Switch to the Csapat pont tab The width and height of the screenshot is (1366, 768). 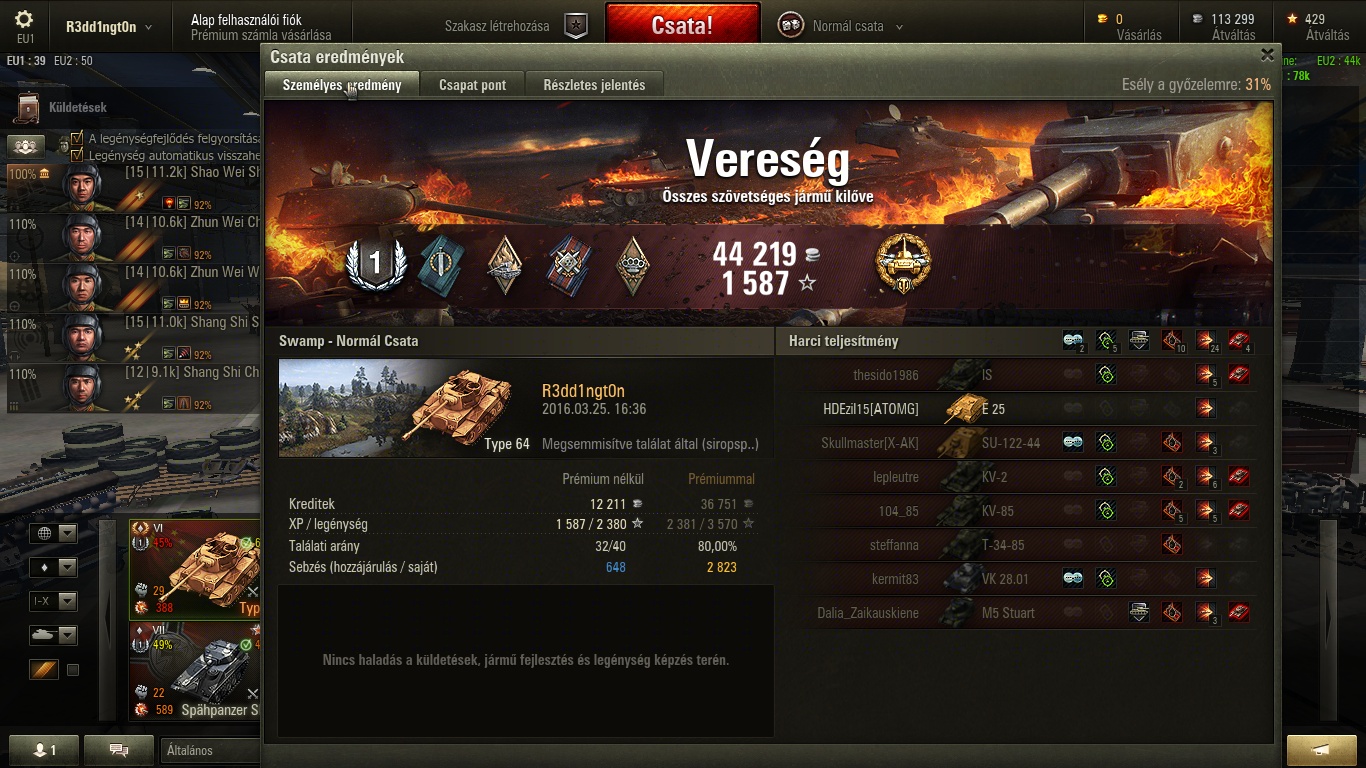click(472, 85)
